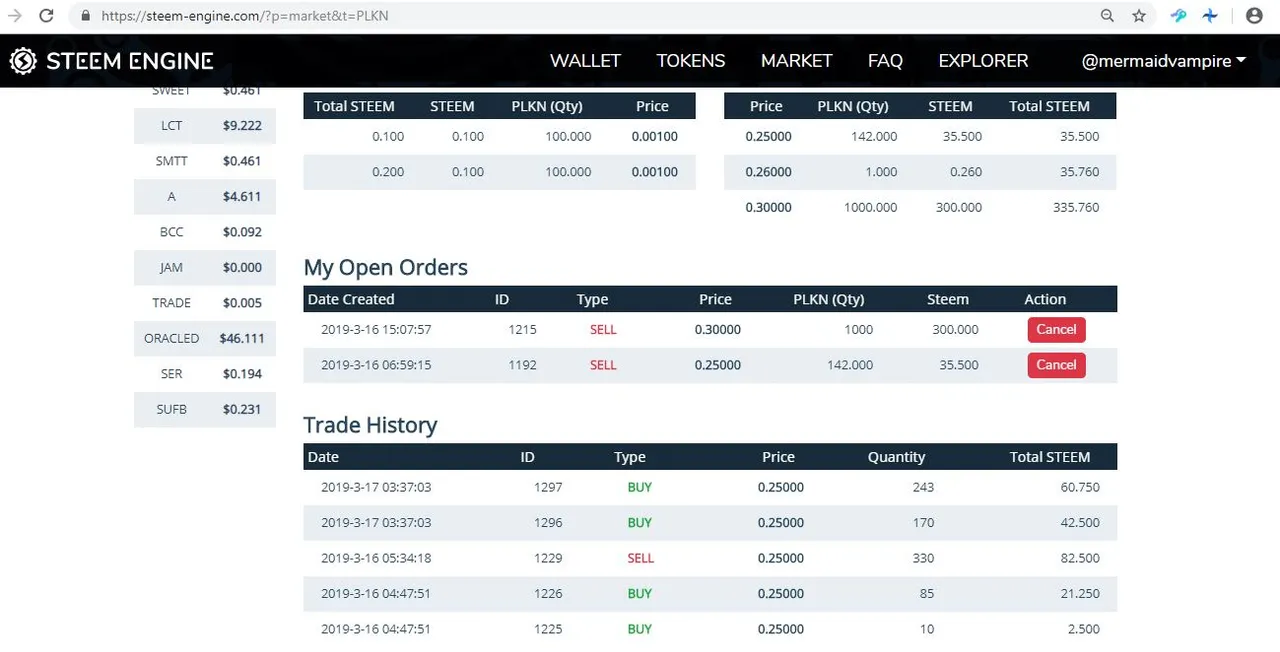Select LCT token in sidebar
The width and height of the screenshot is (1280, 652).
[x=205, y=126]
